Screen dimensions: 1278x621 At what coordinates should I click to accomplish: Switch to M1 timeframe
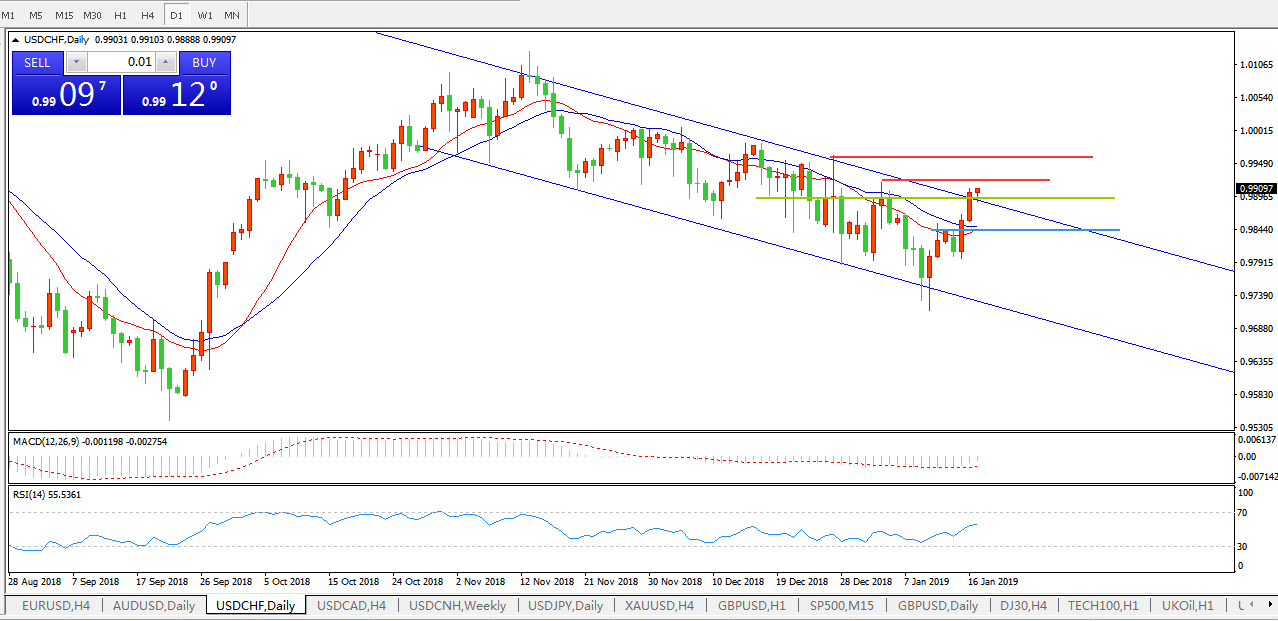pyautogui.click(x=9, y=15)
